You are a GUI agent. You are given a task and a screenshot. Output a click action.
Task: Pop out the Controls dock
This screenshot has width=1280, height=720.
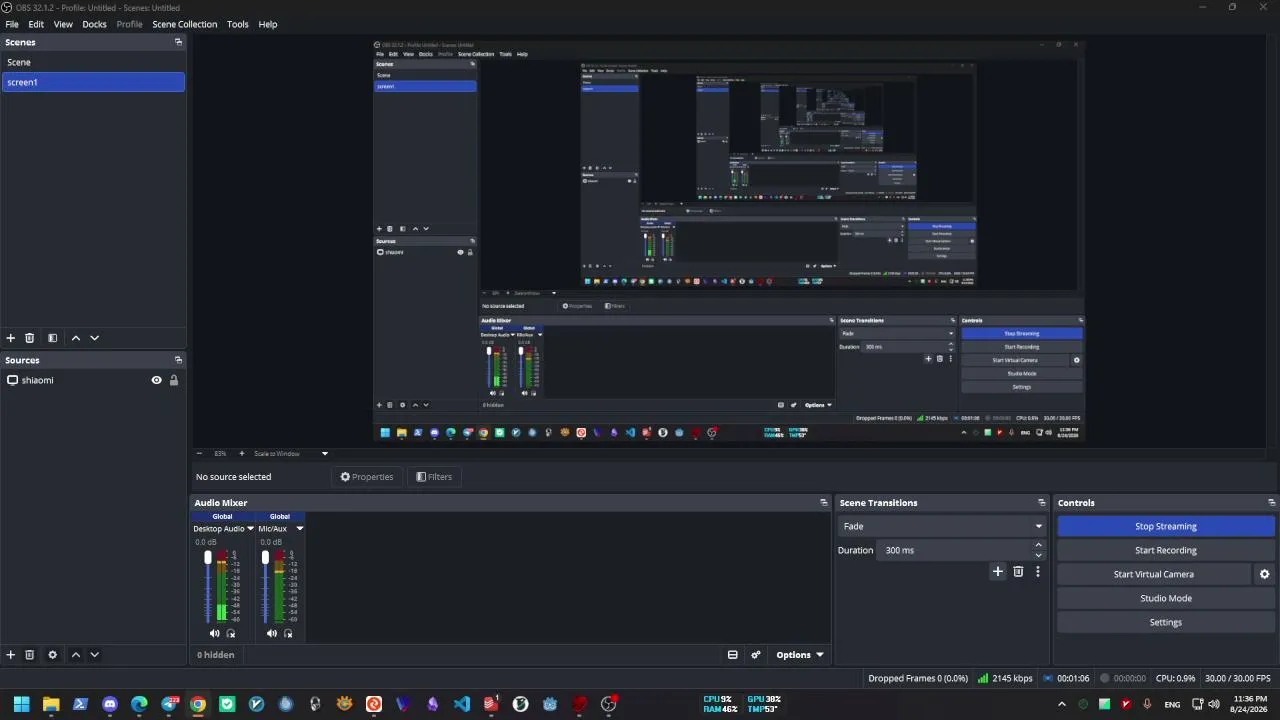click(x=1271, y=503)
